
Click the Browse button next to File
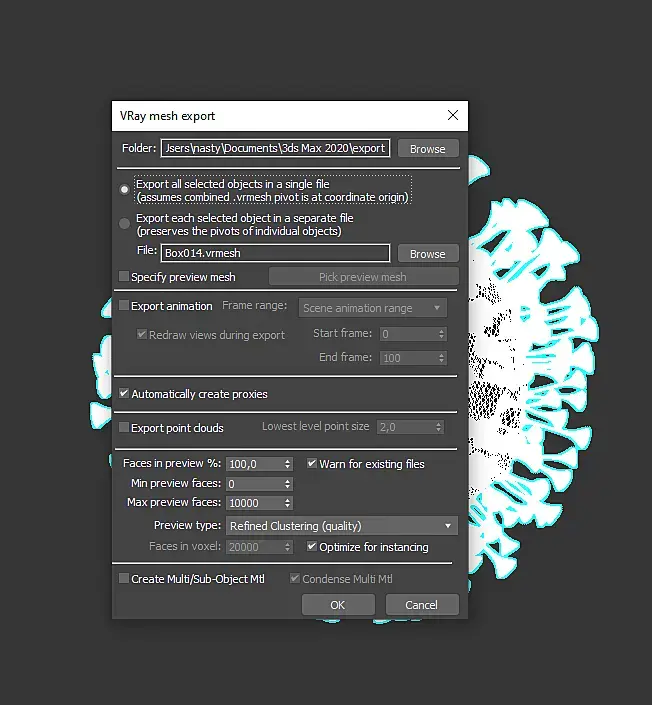click(x=428, y=254)
